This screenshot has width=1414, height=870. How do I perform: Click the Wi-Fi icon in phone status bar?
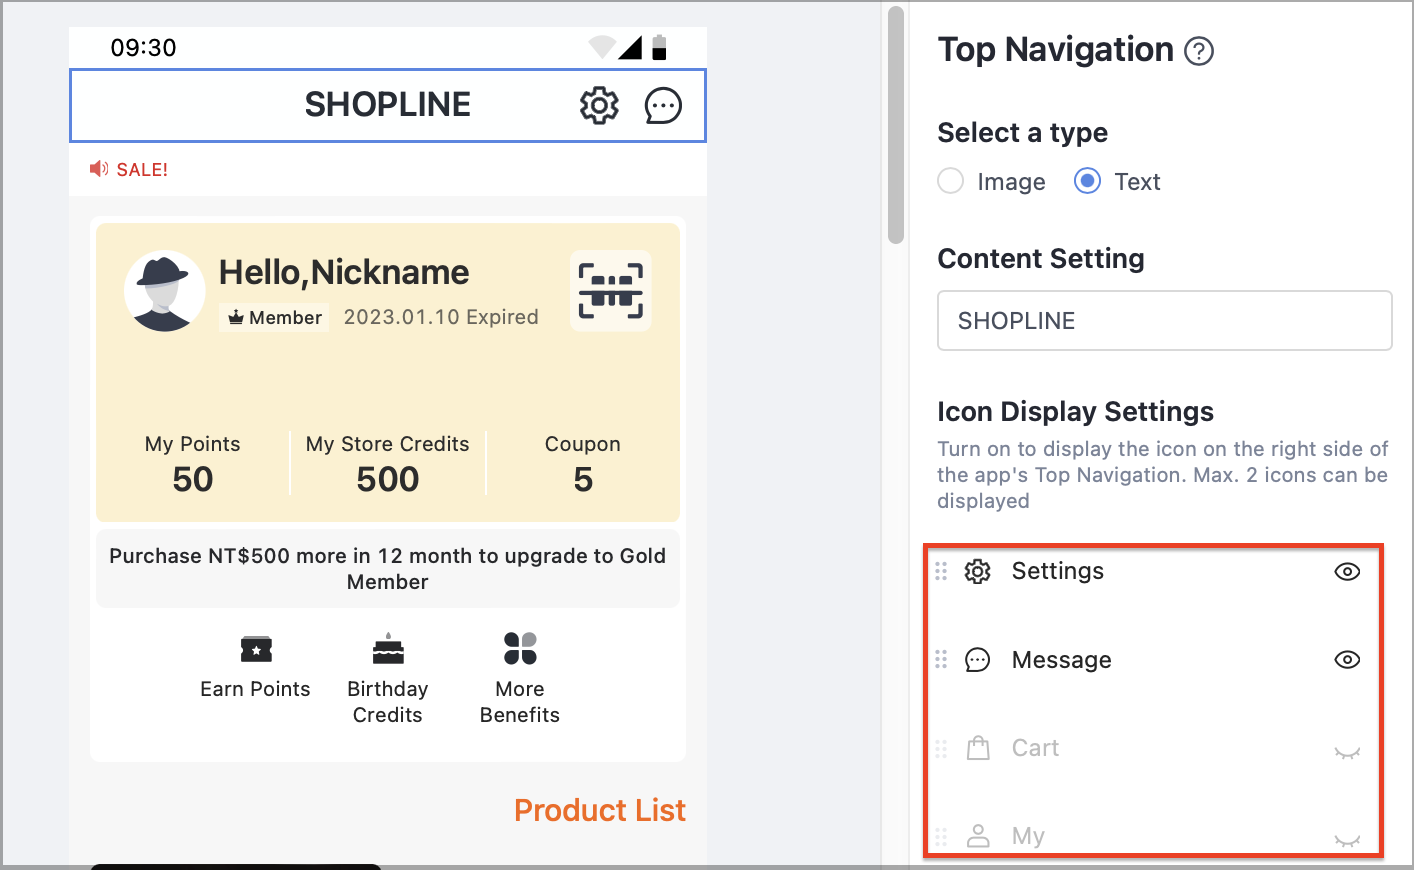[602, 47]
